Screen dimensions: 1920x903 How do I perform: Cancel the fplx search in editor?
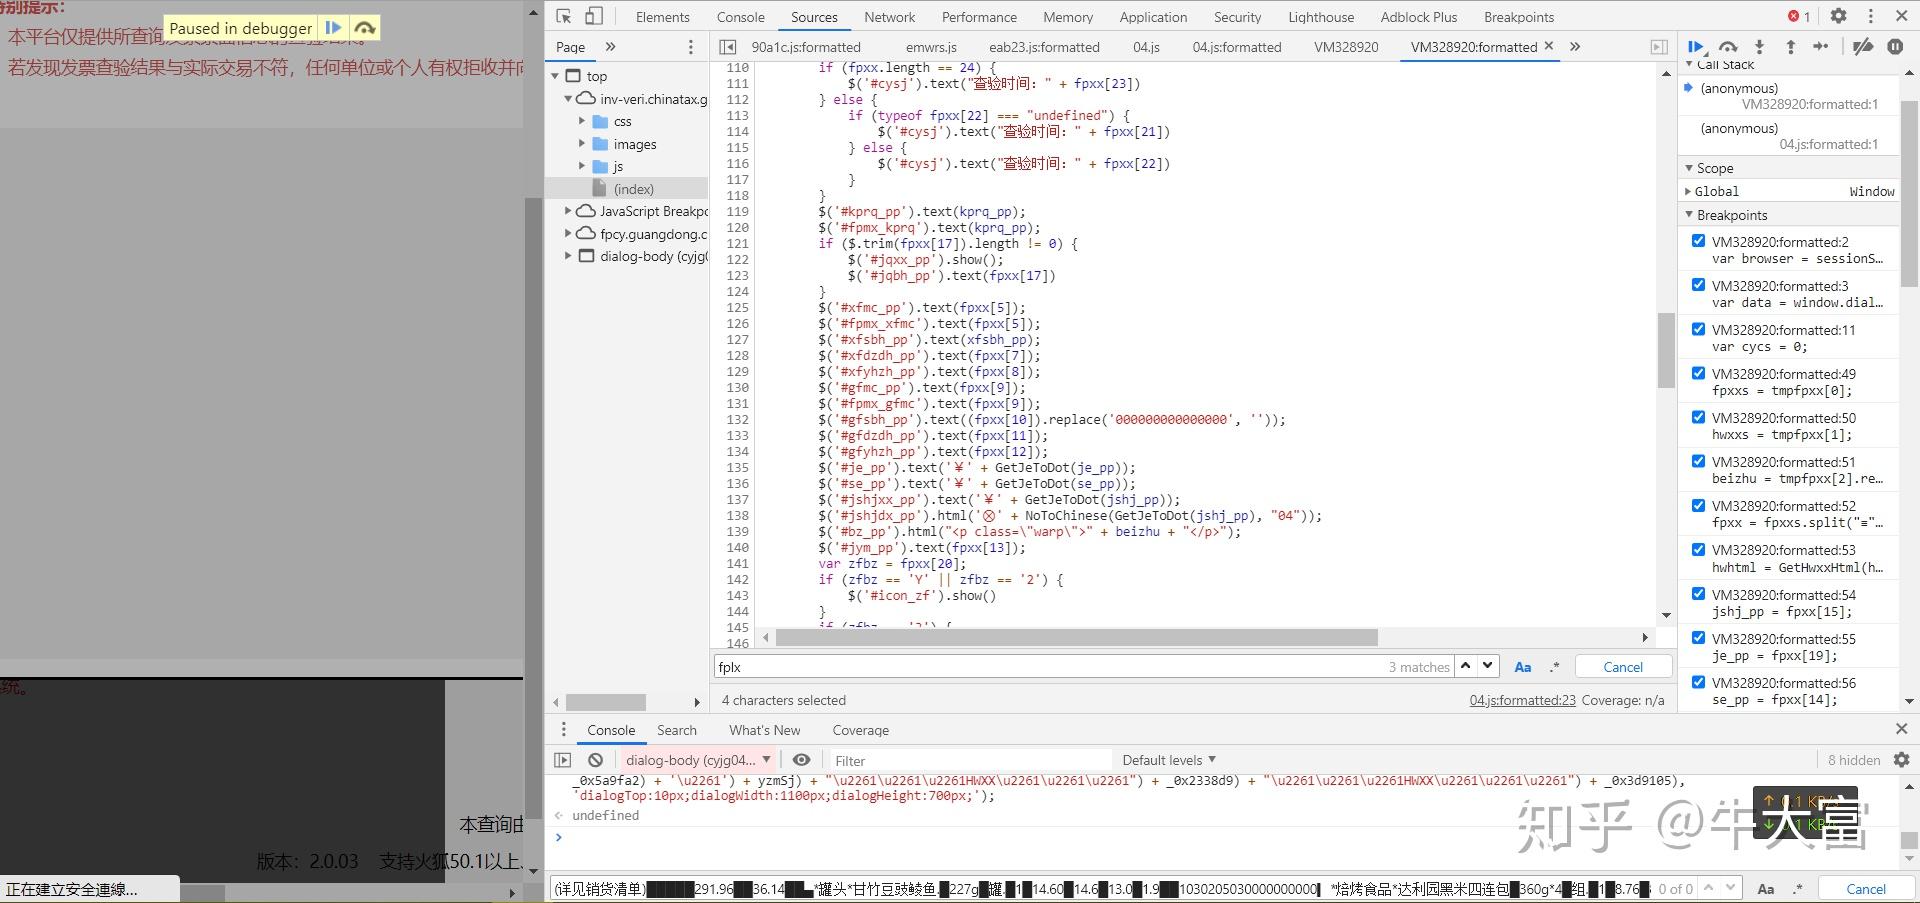click(x=1622, y=667)
